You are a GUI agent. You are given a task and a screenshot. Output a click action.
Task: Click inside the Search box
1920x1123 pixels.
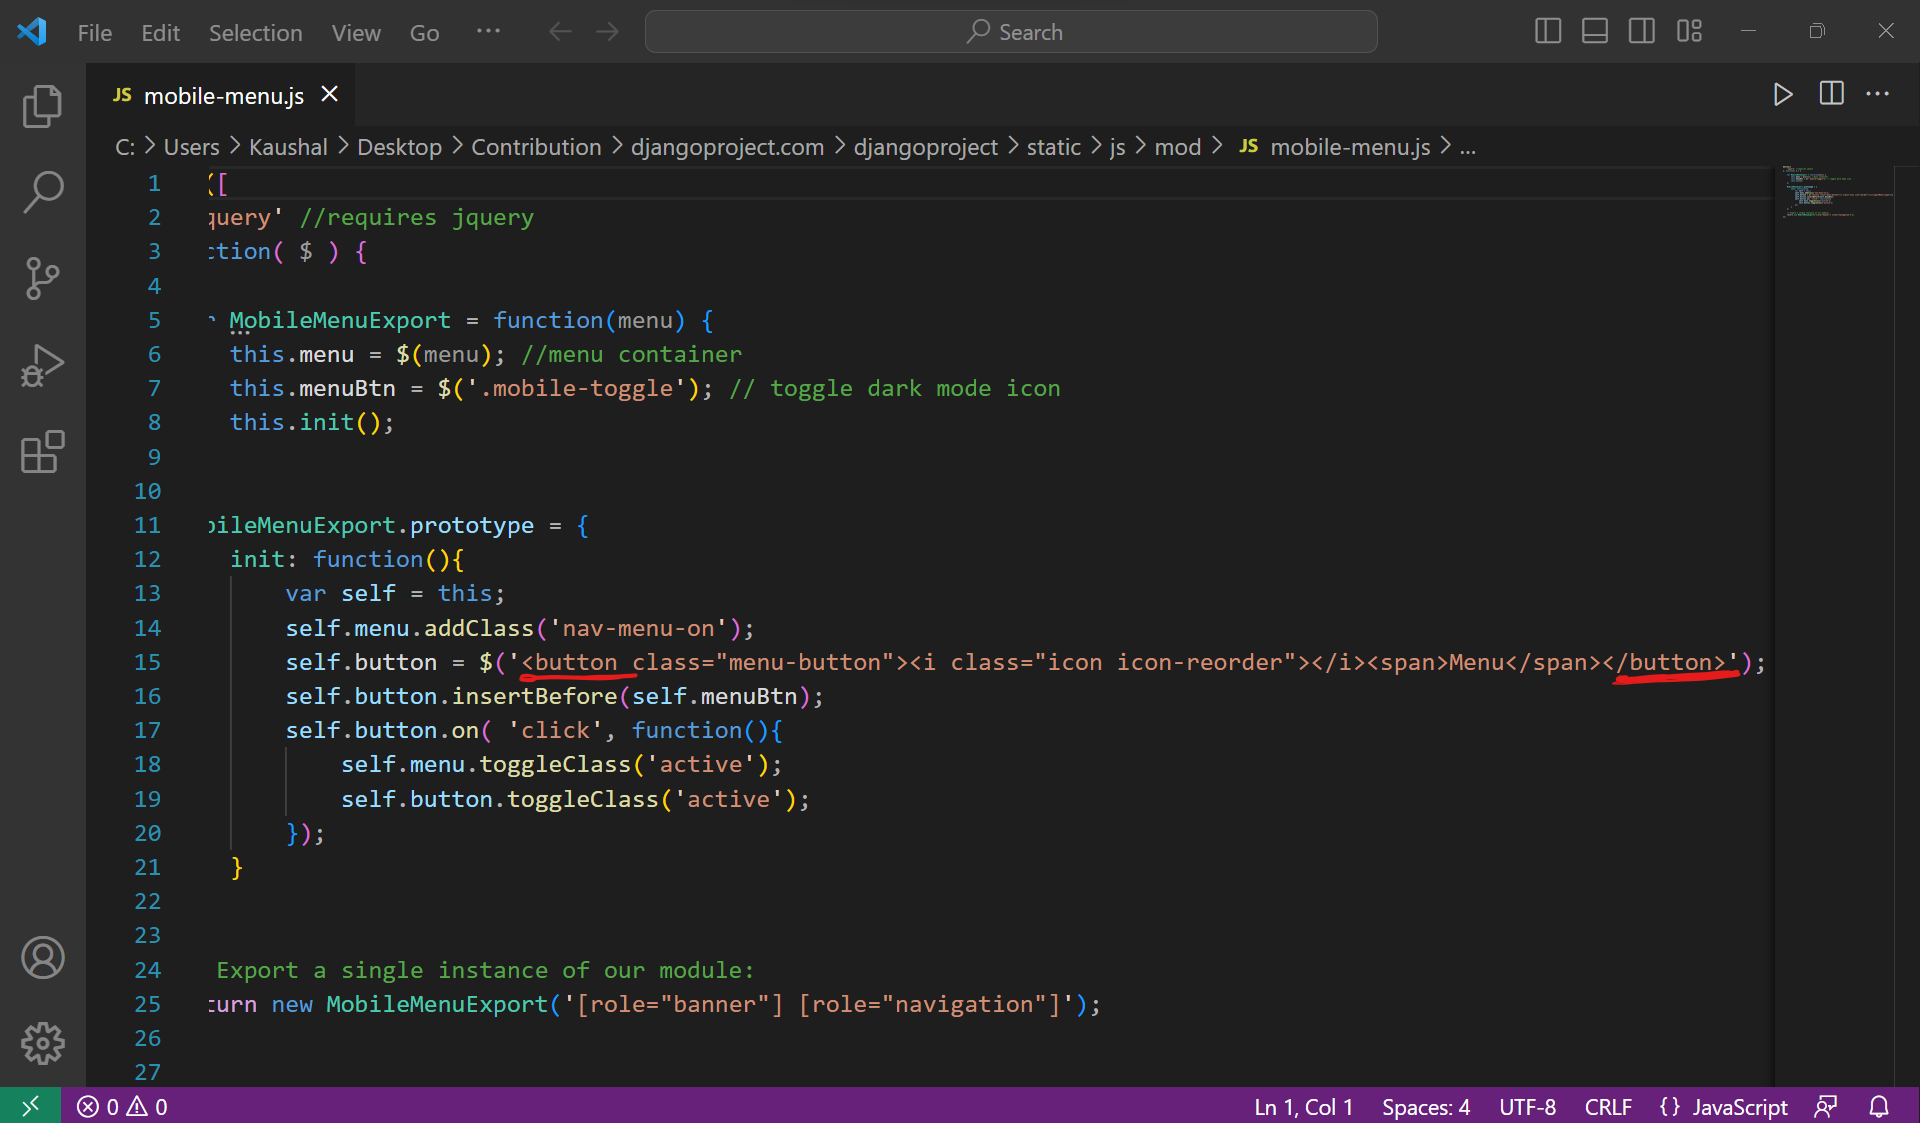pos(1010,31)
